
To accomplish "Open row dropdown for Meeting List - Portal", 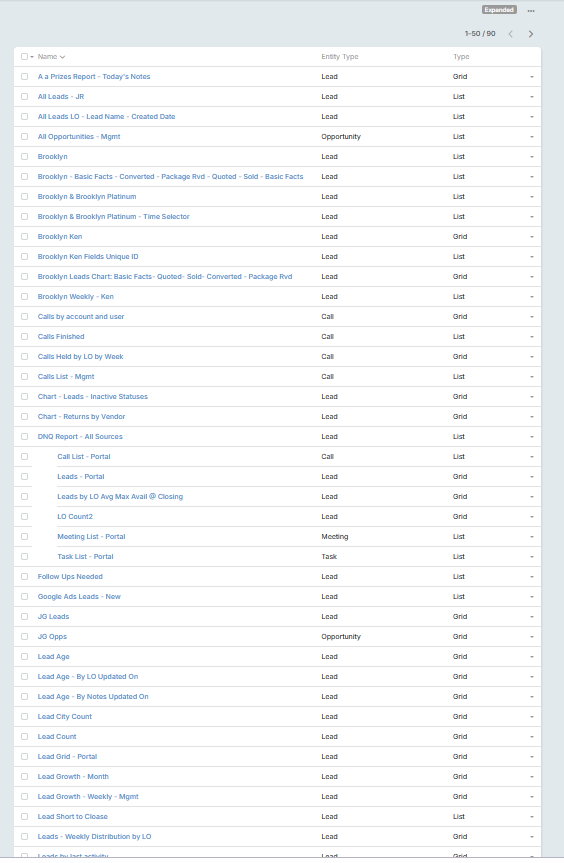I will pos(532,537).
